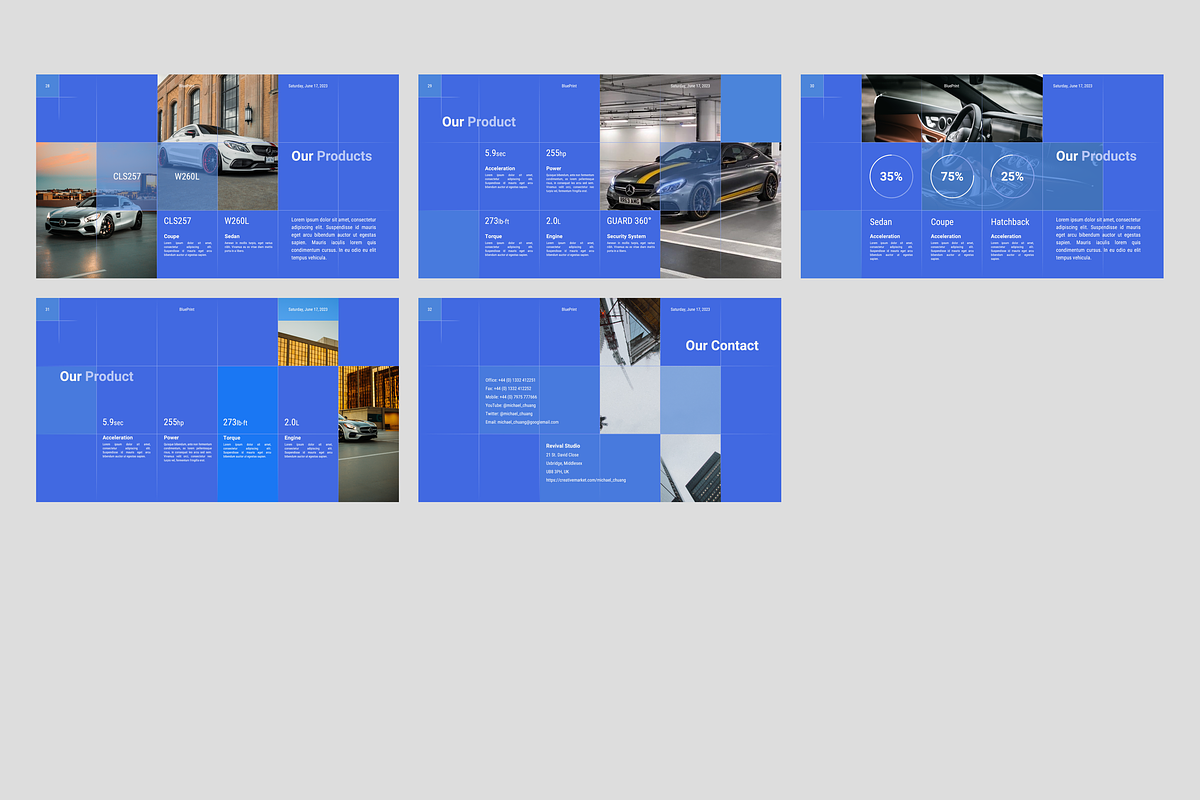Click the 'Our Contact' heading

coord(722,345)
